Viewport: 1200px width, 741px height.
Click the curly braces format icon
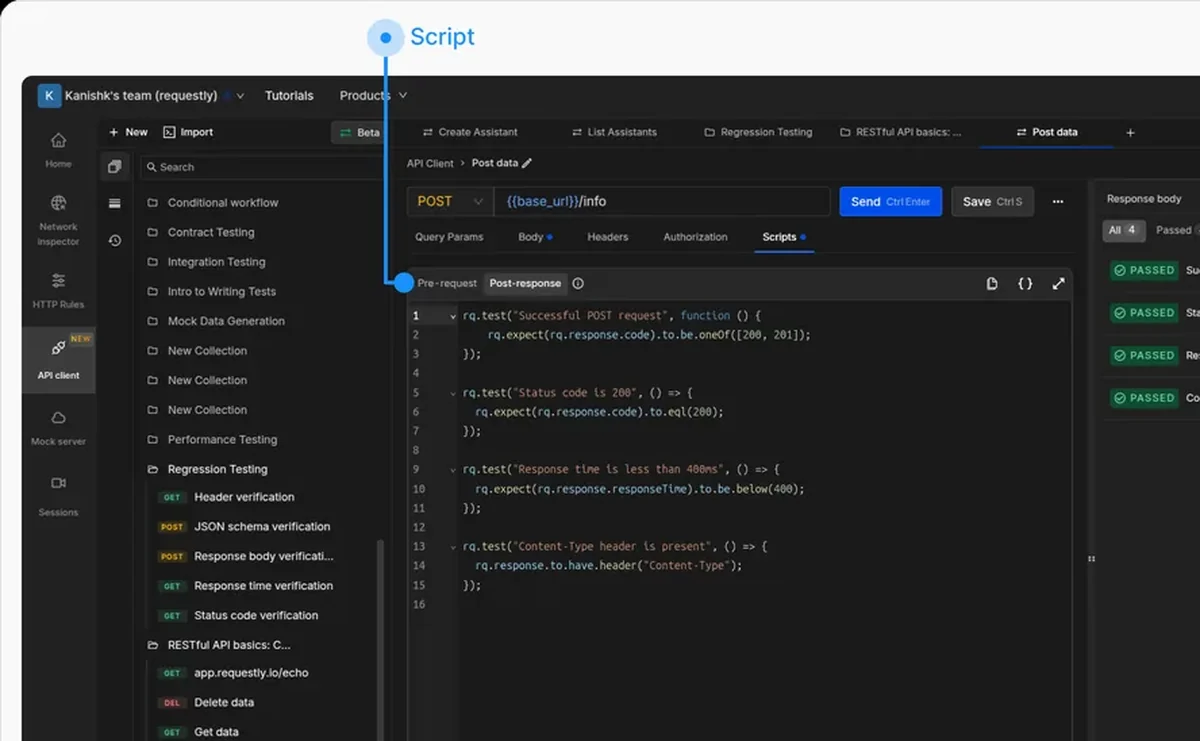[x=1025, y=284]
